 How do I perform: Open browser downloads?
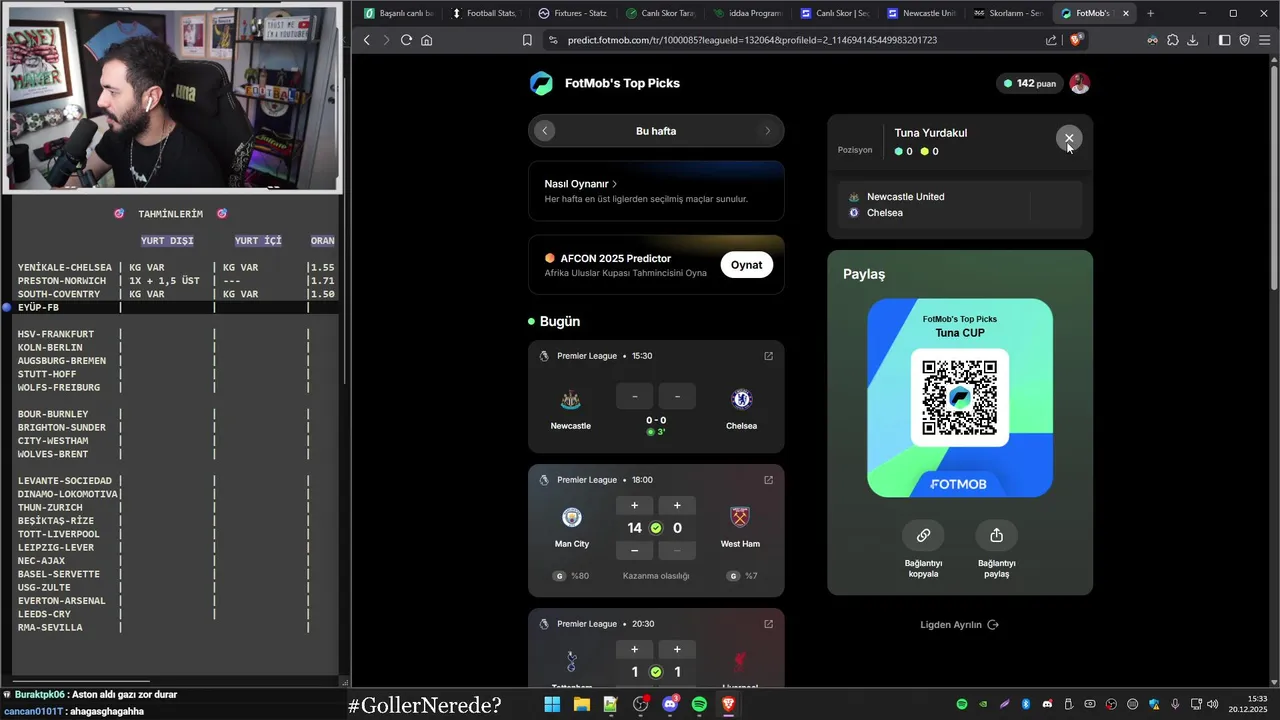(1193, 40)
